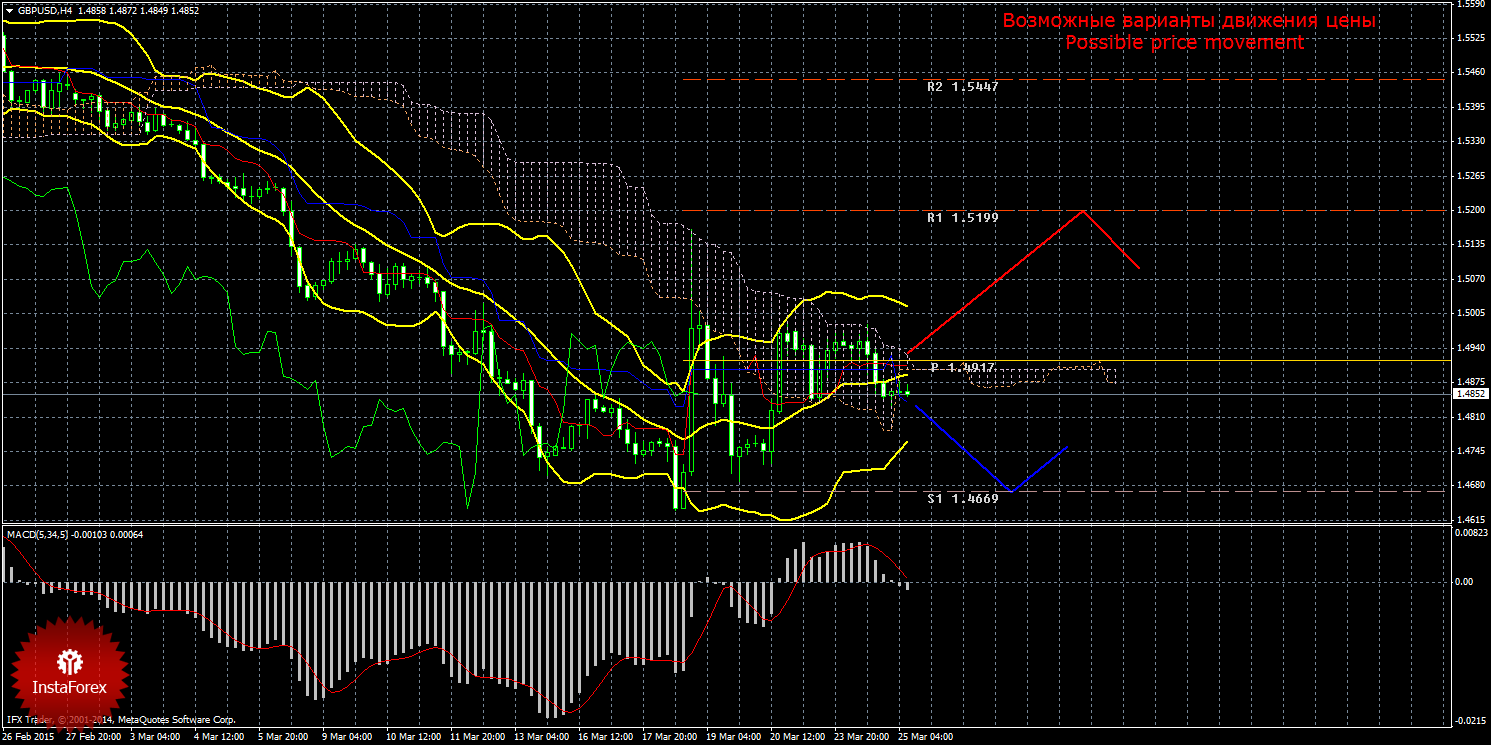Image resolution: width=1491 pixels, height=745 pixels.
Task: Click the 1.5070 price scale value
Action: [1470, 279]
